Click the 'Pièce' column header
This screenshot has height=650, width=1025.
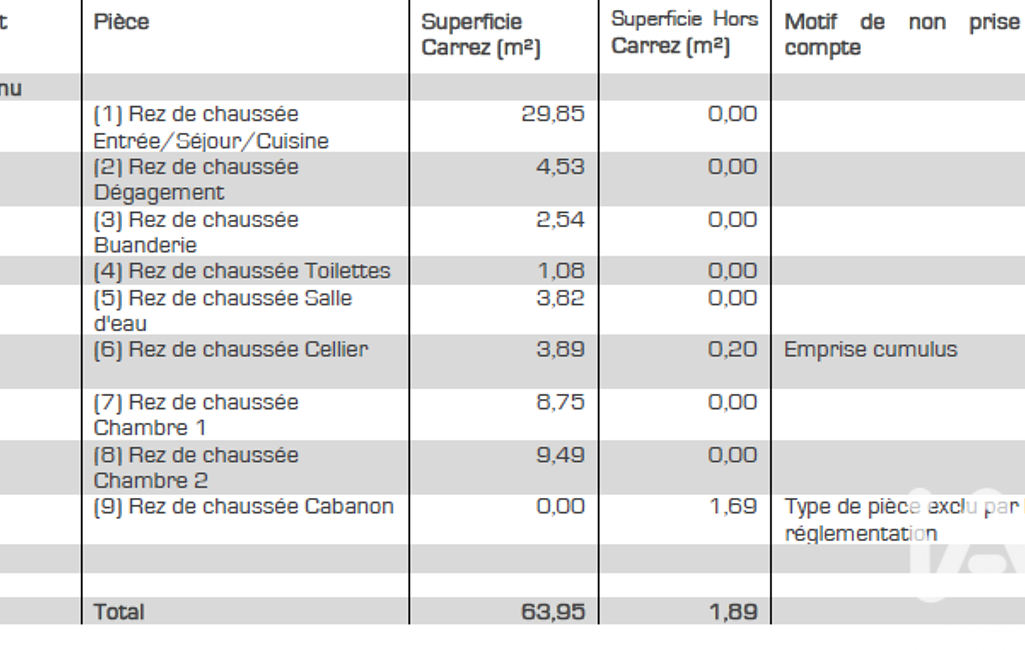pos(121,22)
